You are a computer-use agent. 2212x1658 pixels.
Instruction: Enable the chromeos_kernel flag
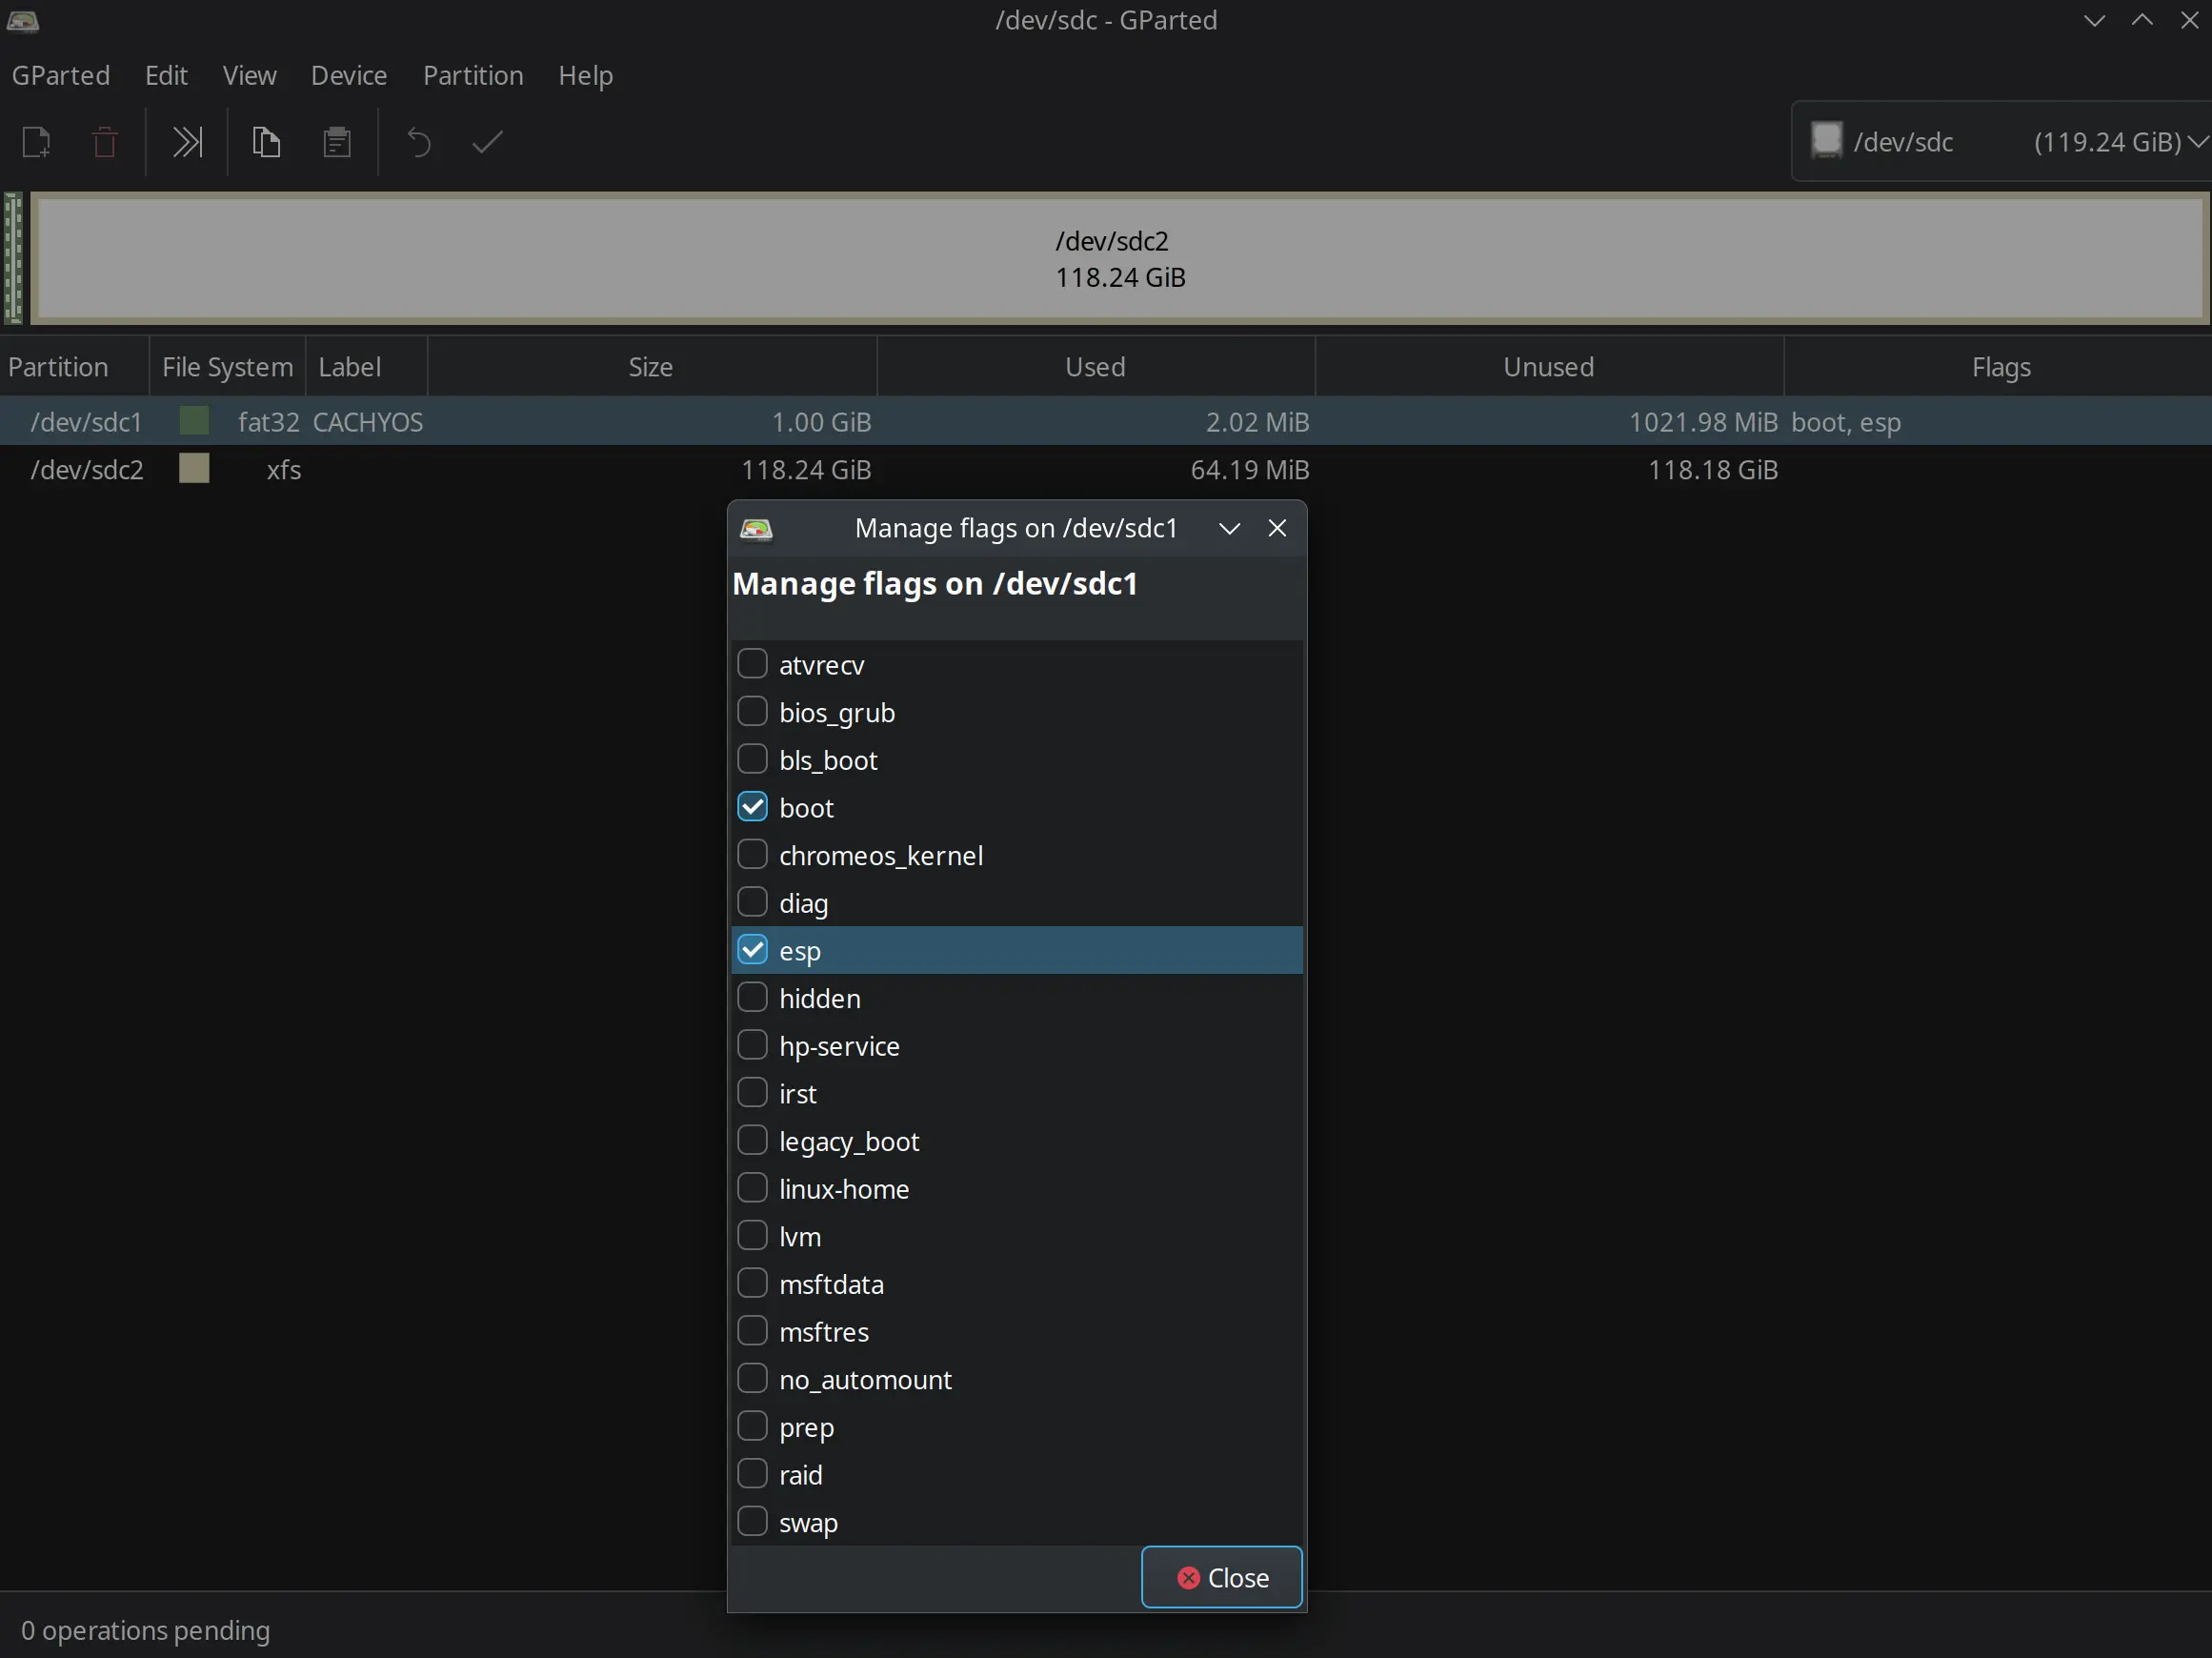click(x=752, y=854)
